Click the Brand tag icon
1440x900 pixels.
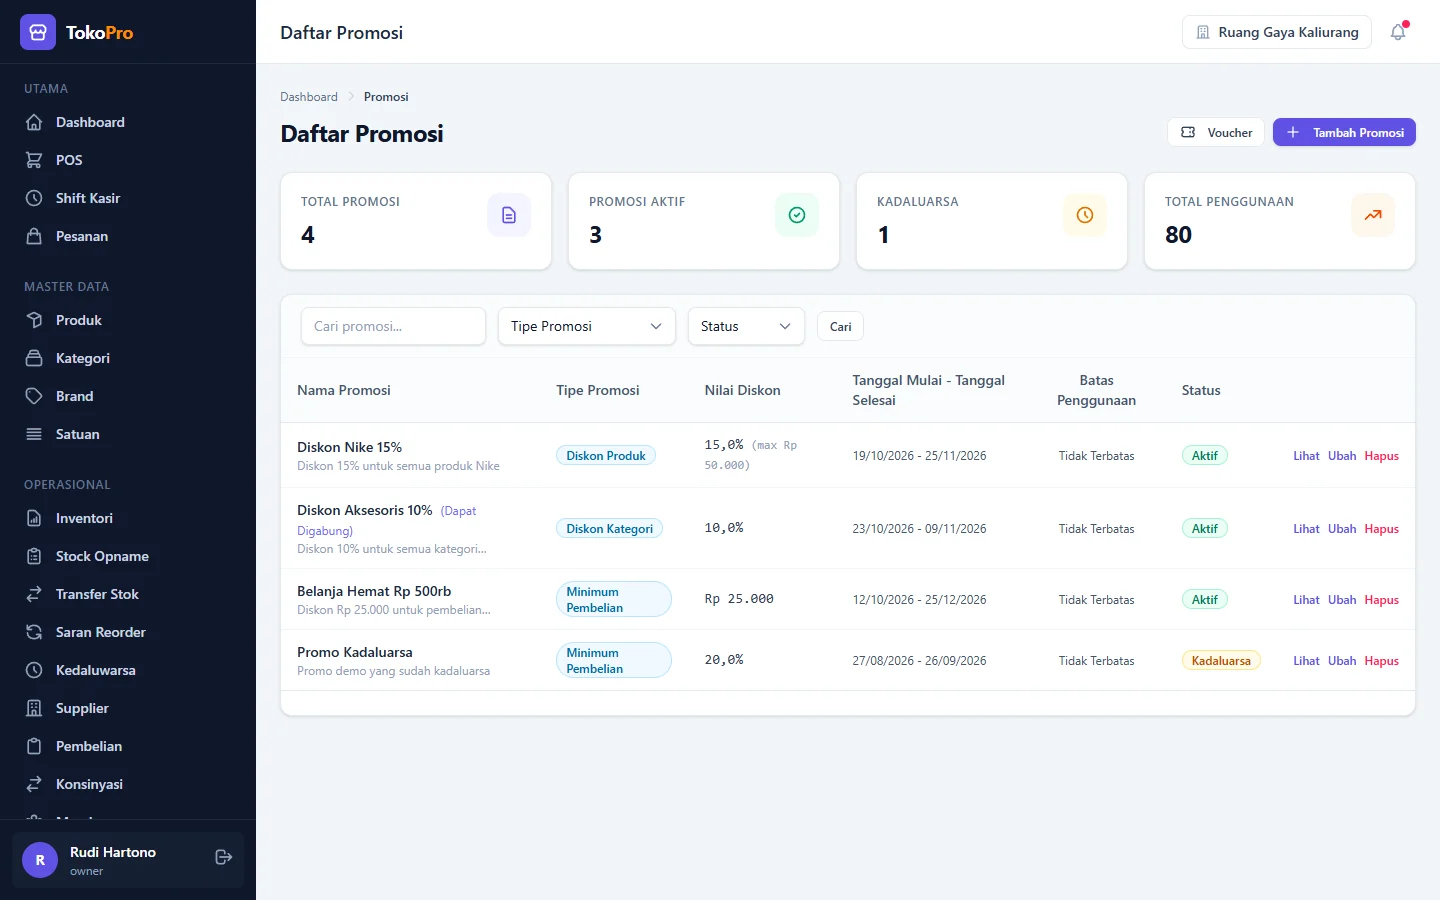(34, 396)
